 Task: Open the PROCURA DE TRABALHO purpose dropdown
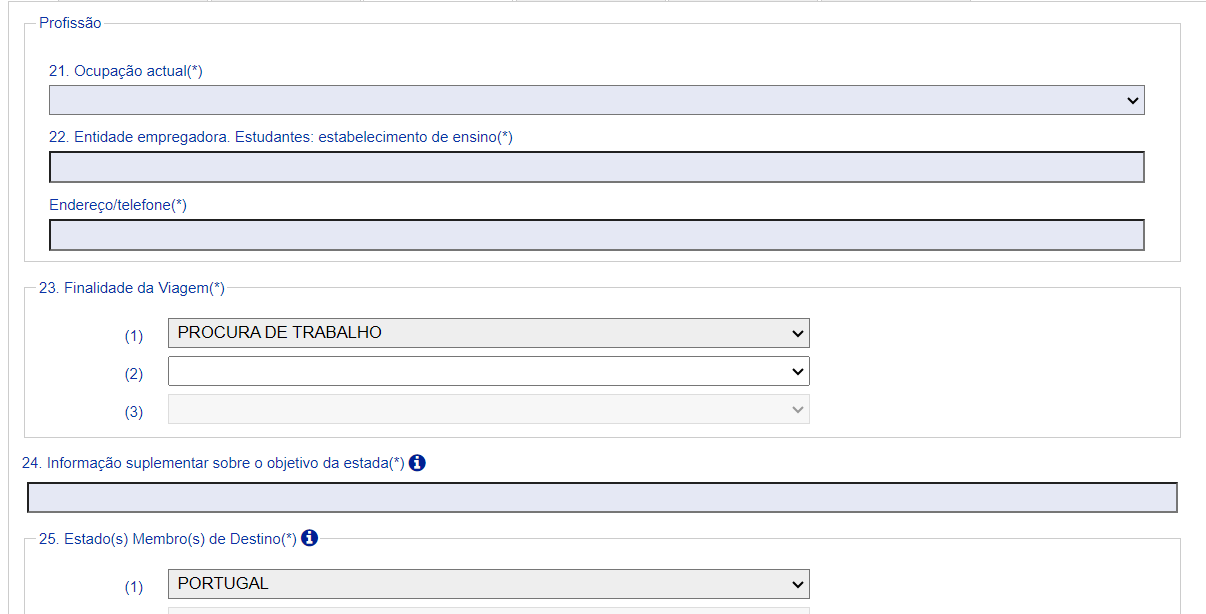(489, 333)
